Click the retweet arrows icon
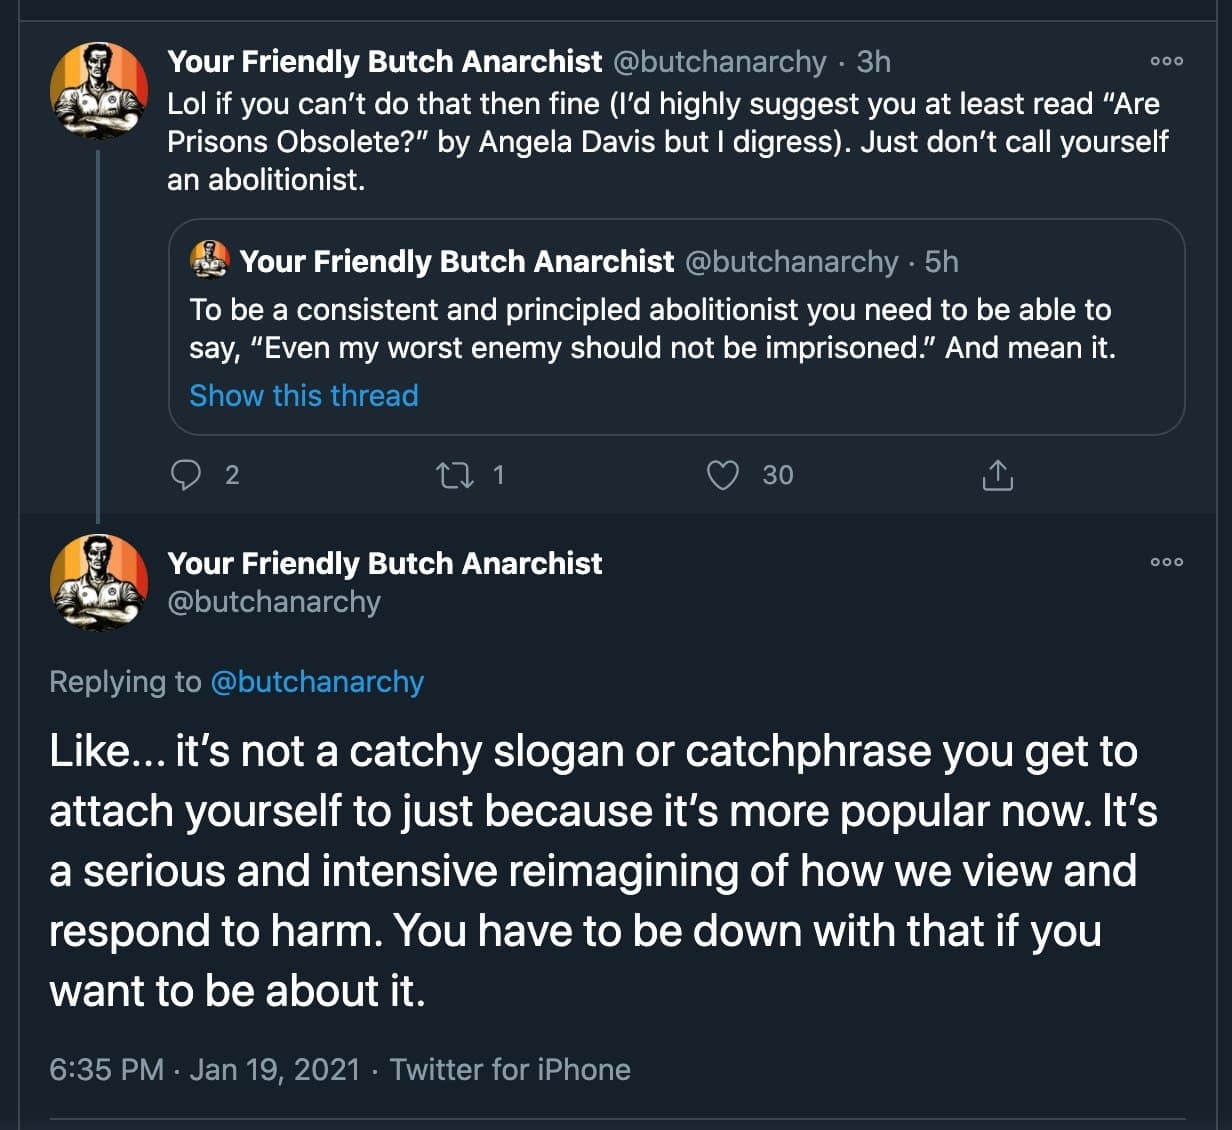The height and width of the screenshot is (1130, 1232). pos(455,475)
